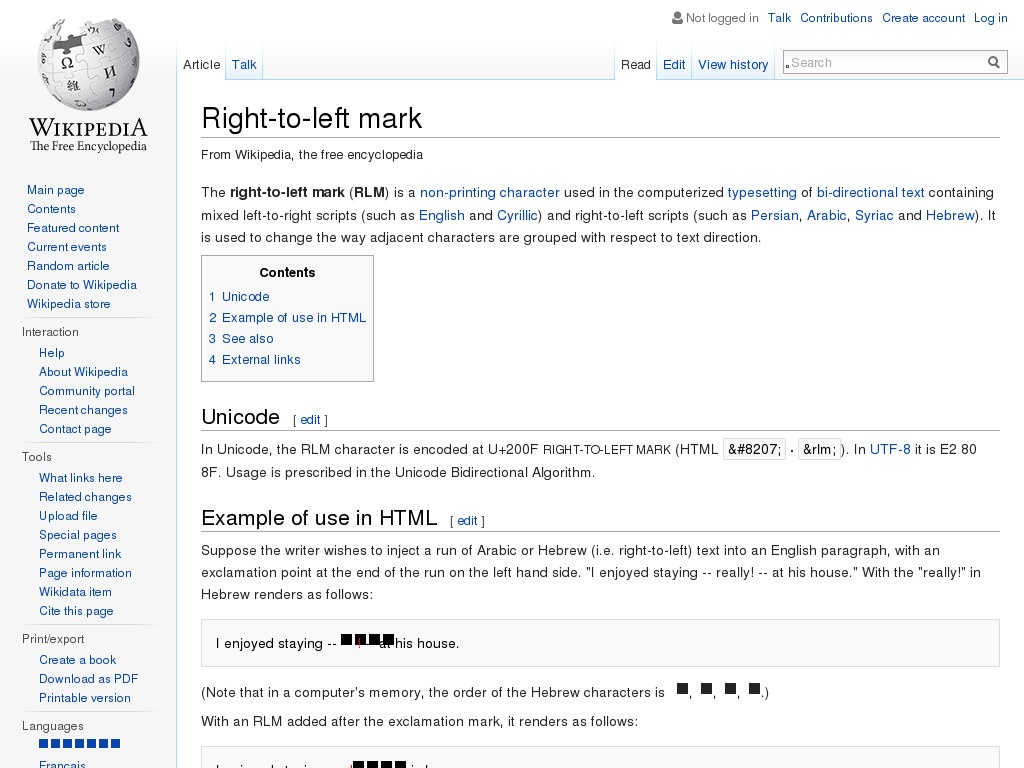This screenshot has height=768, width=1024.
Task: Open Contents sidebar link
Action: pos(51,209)
